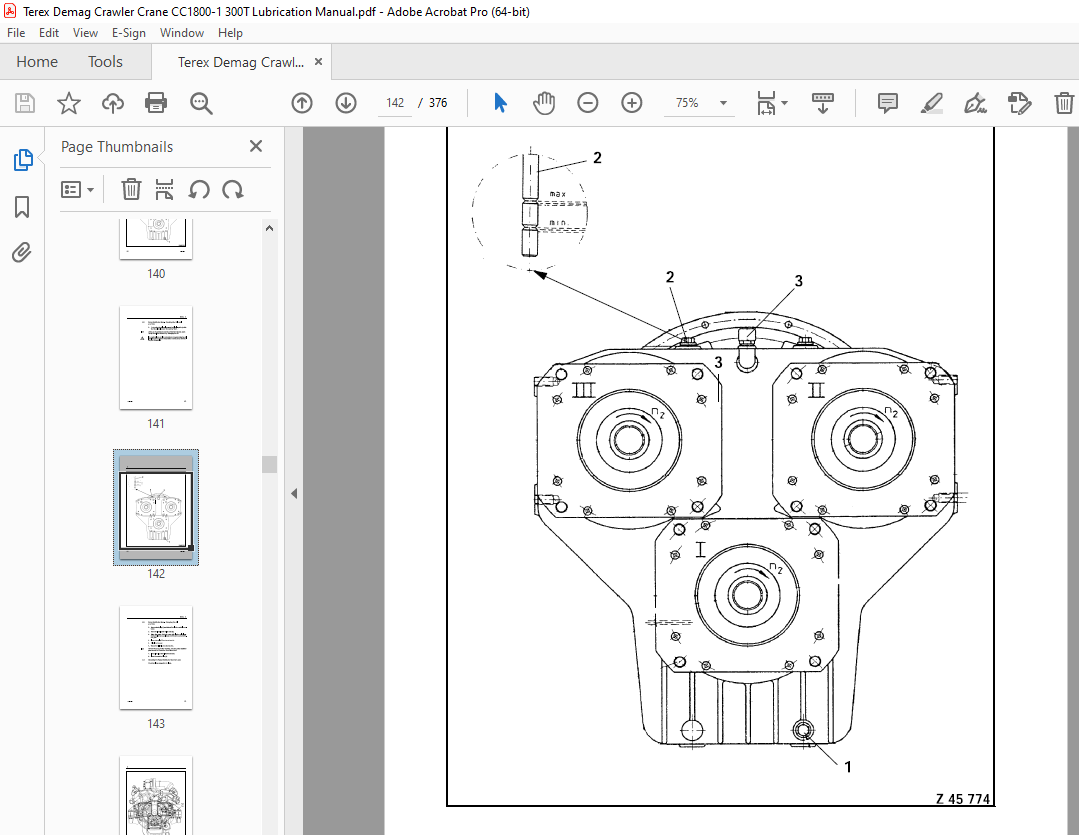Rotate page counterclockwise

[x=199, y=189]
